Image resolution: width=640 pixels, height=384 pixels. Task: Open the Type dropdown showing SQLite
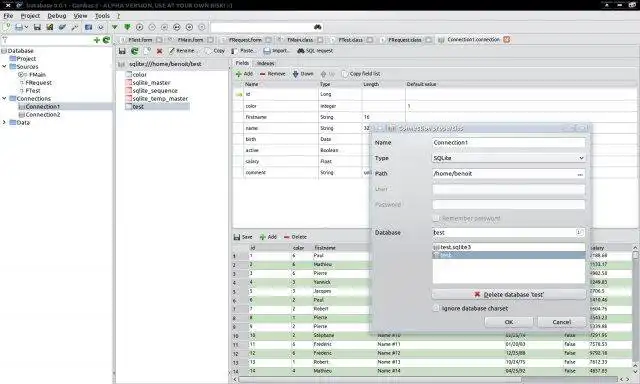(509, 158)
